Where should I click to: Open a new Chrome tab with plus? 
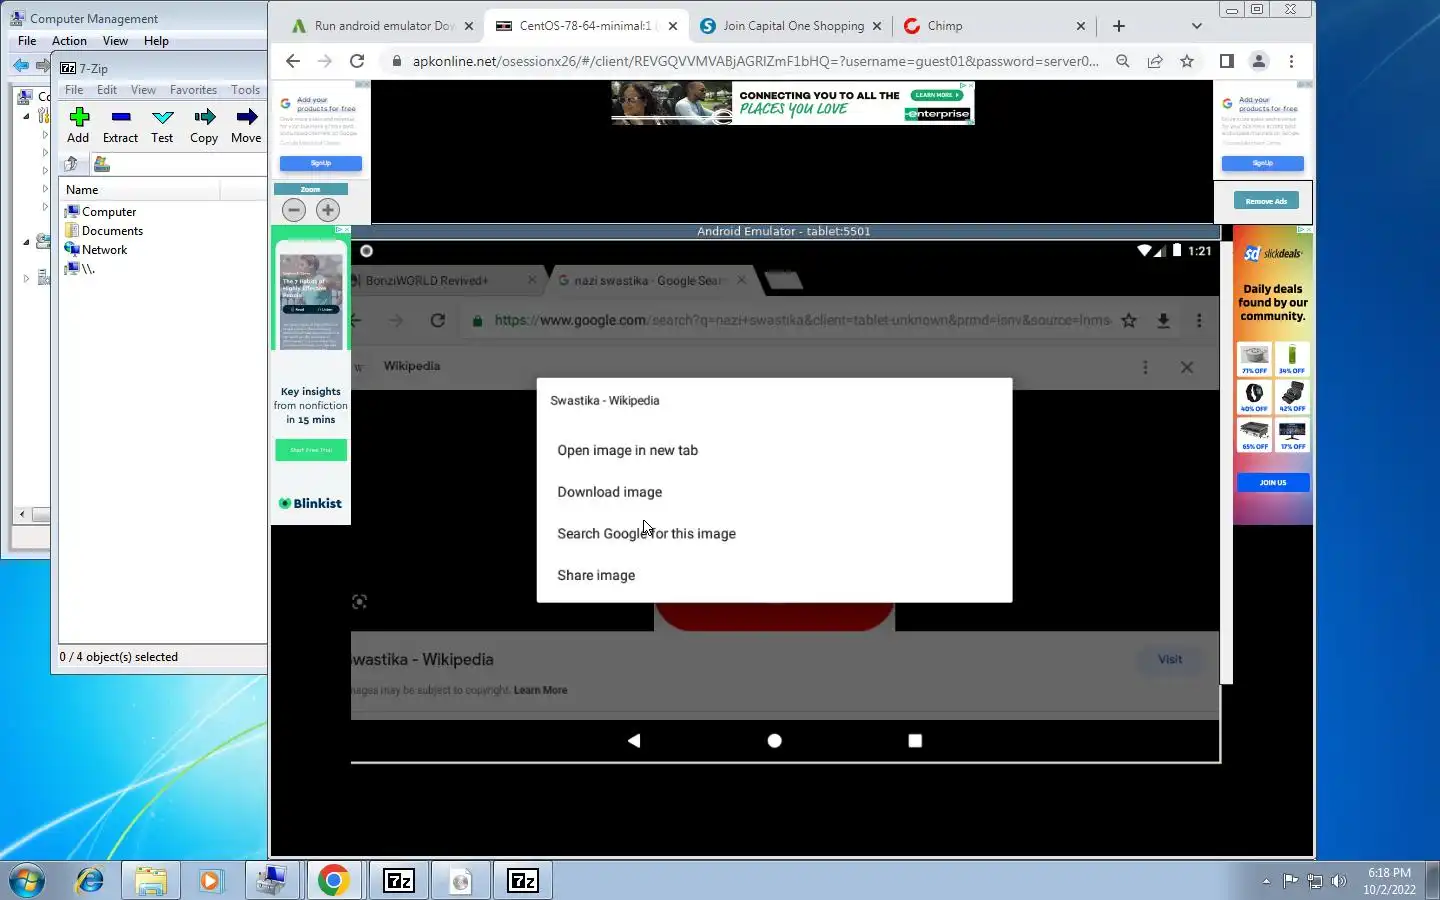1119,26
